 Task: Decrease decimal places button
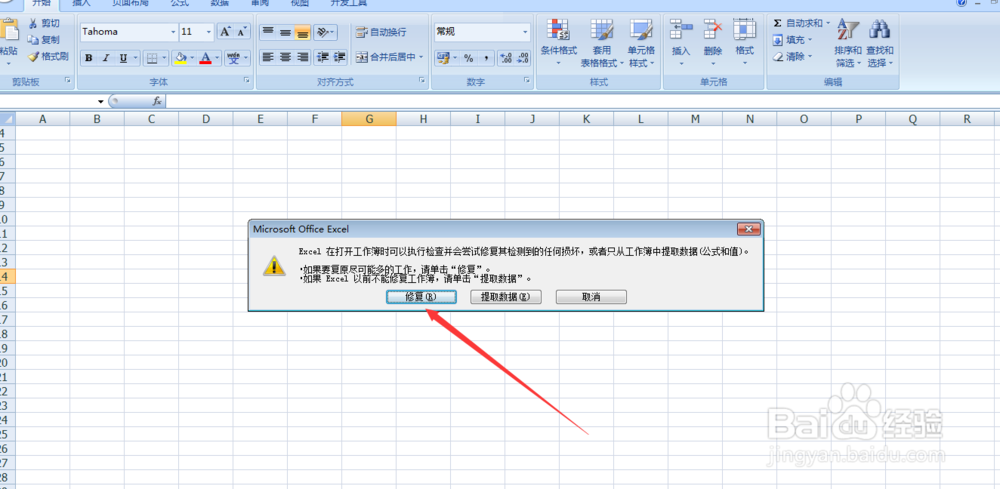pos(523,58)
